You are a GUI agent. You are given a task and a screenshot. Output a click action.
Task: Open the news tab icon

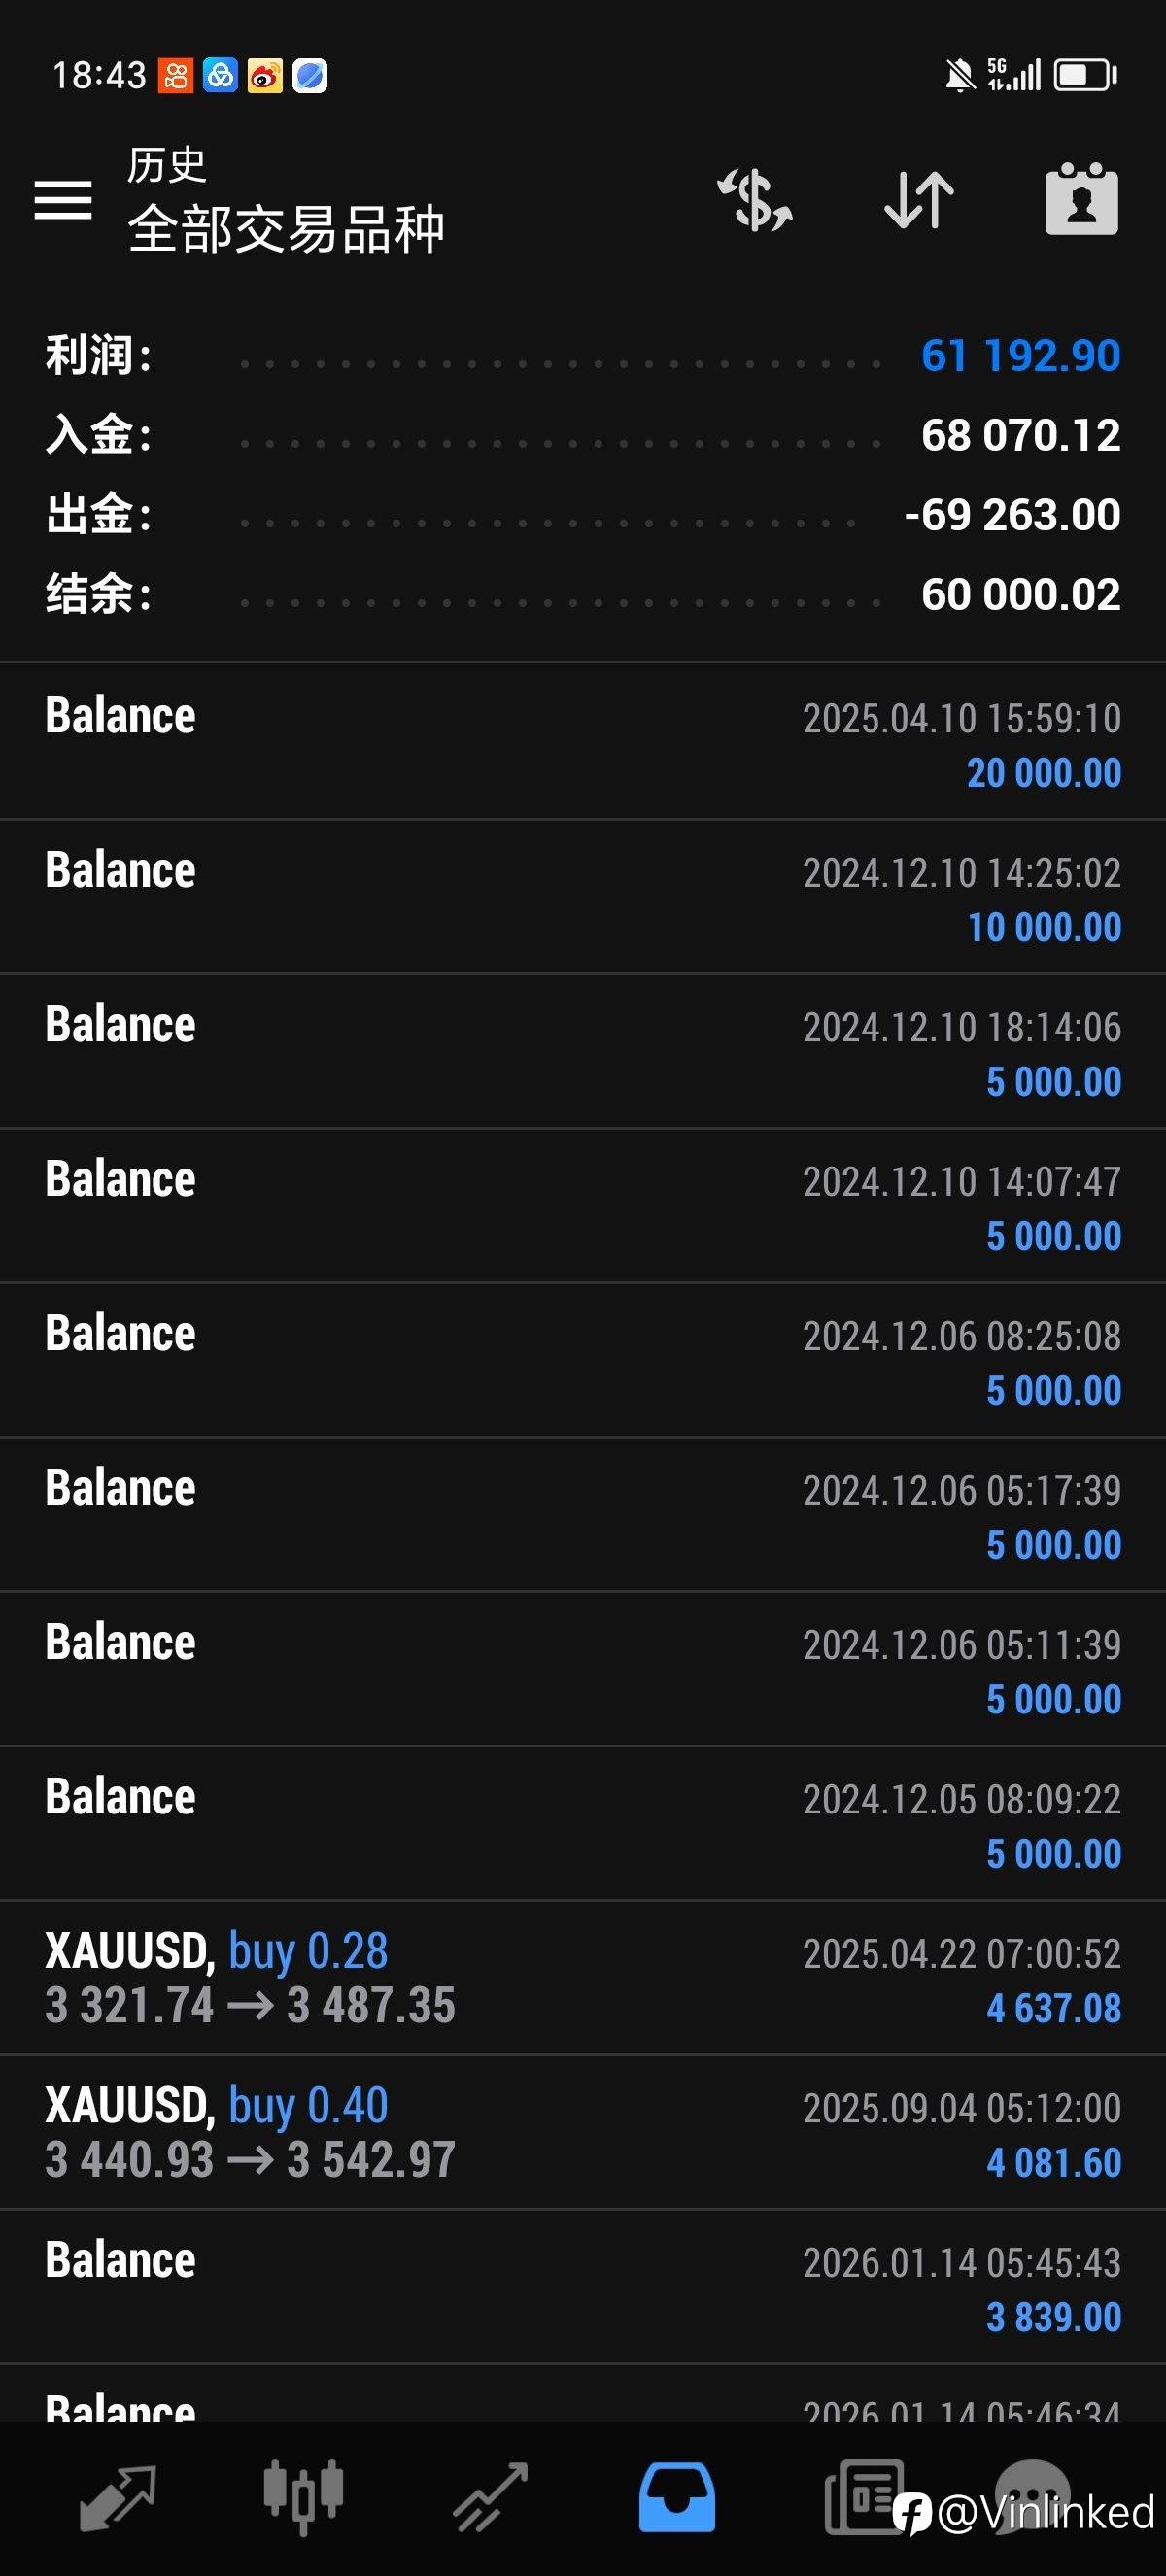point(863,2496)
